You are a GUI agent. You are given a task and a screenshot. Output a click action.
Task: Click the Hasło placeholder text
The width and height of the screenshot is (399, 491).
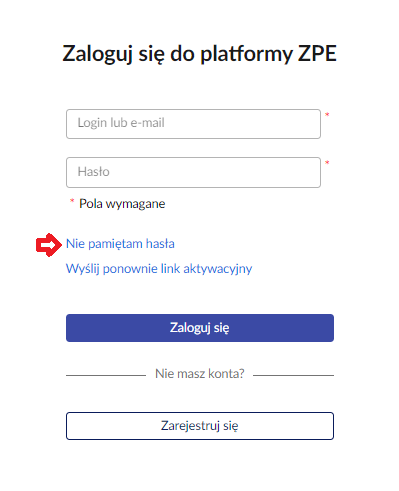(x=94, y=172)
